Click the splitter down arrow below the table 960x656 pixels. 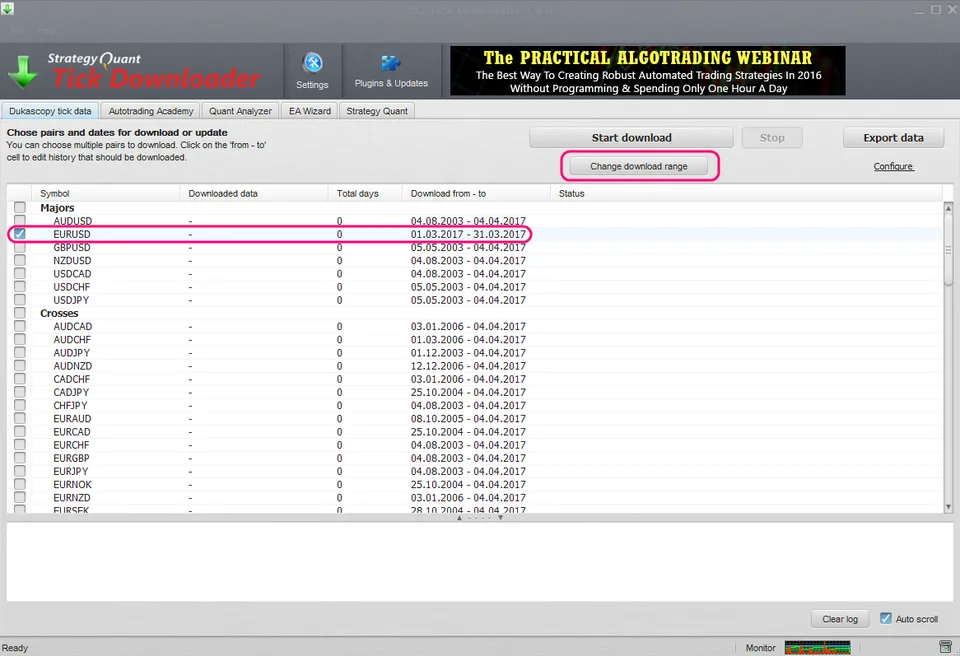500,518
